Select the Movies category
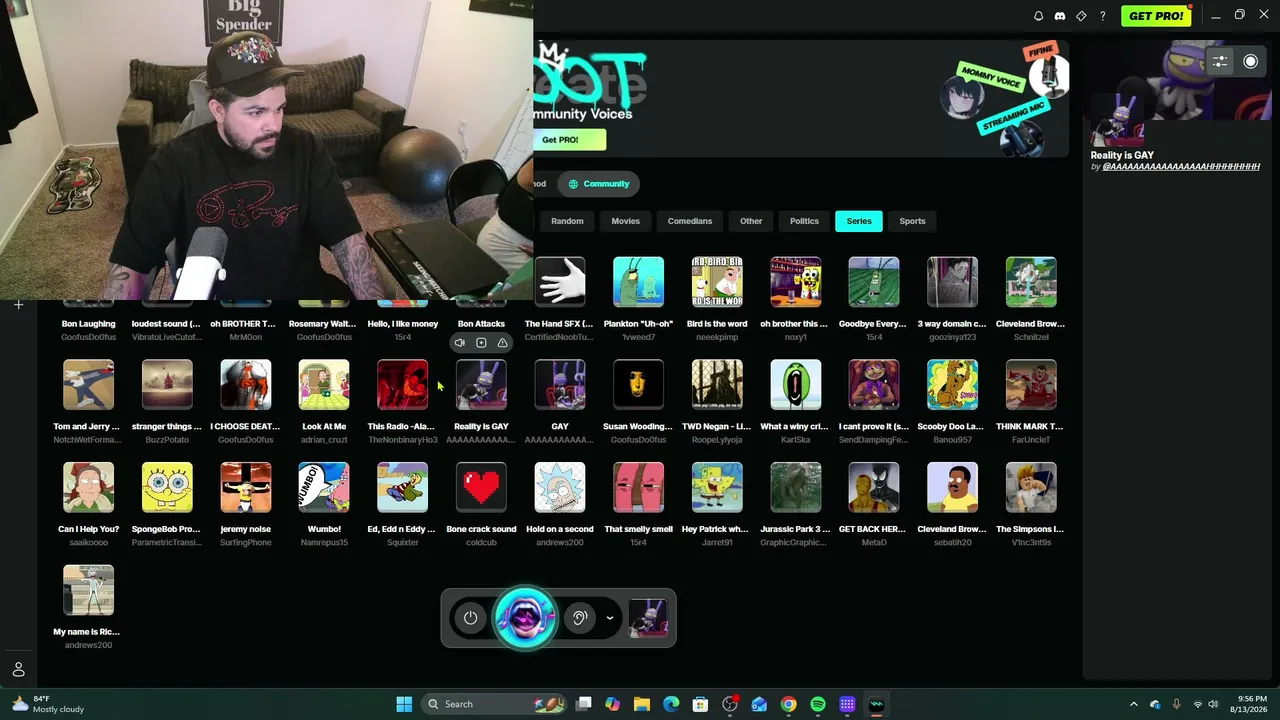Viewport: 1280px width, 720px height. 626,221
